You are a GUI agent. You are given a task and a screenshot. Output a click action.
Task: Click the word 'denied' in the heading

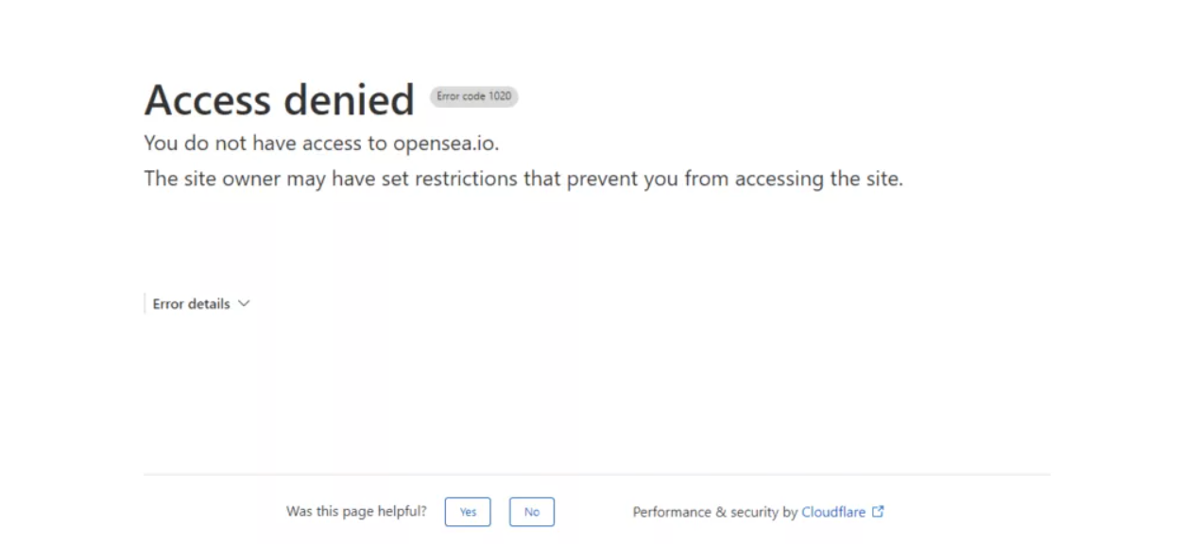[348, 100]
